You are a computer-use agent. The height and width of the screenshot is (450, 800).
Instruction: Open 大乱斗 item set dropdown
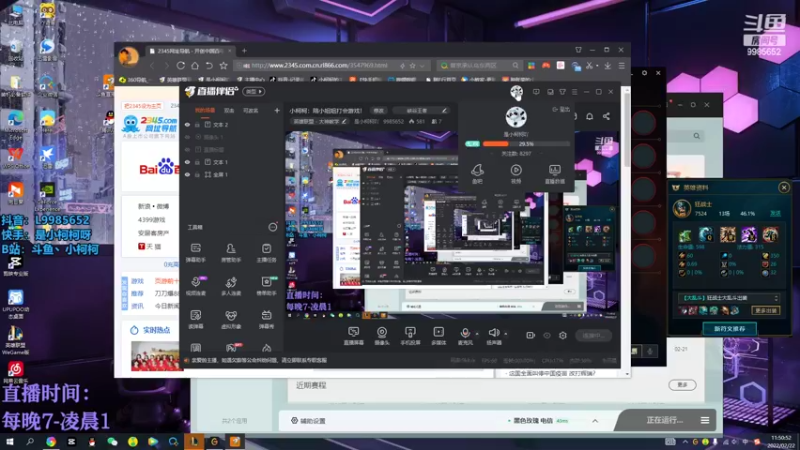point(729,298)
